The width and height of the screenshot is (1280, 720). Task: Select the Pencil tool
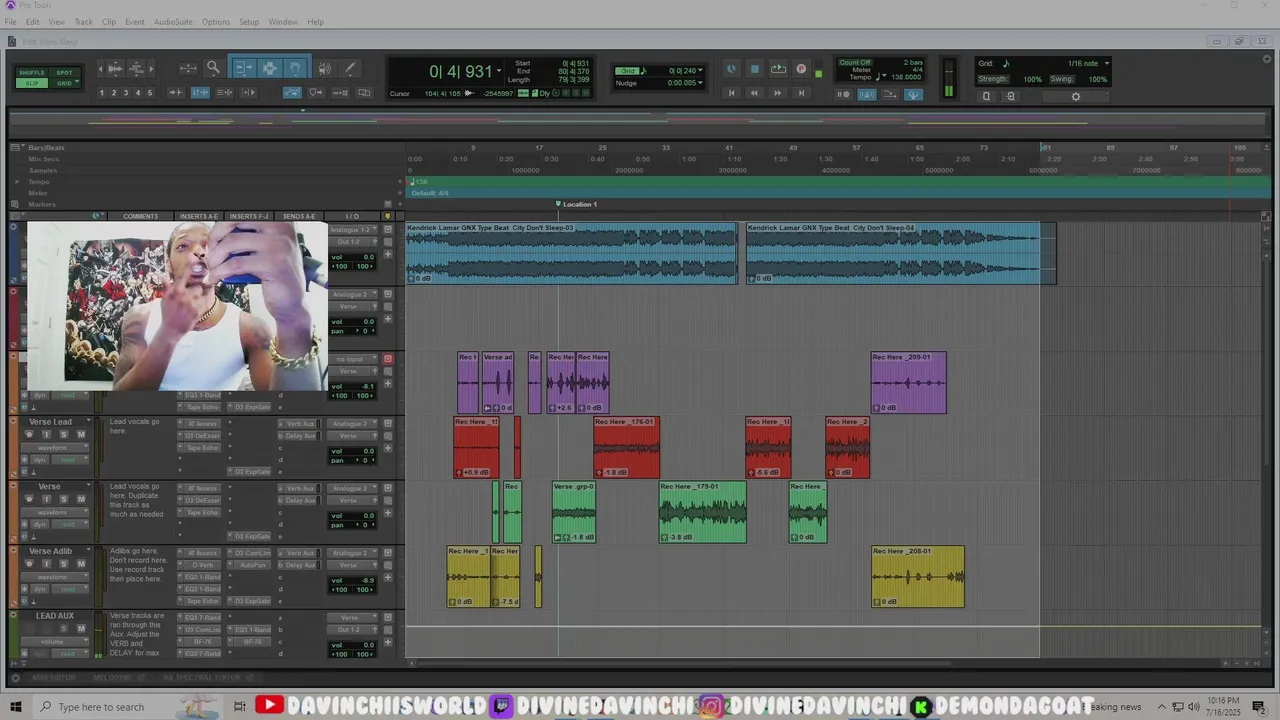[x=350, y=68]
